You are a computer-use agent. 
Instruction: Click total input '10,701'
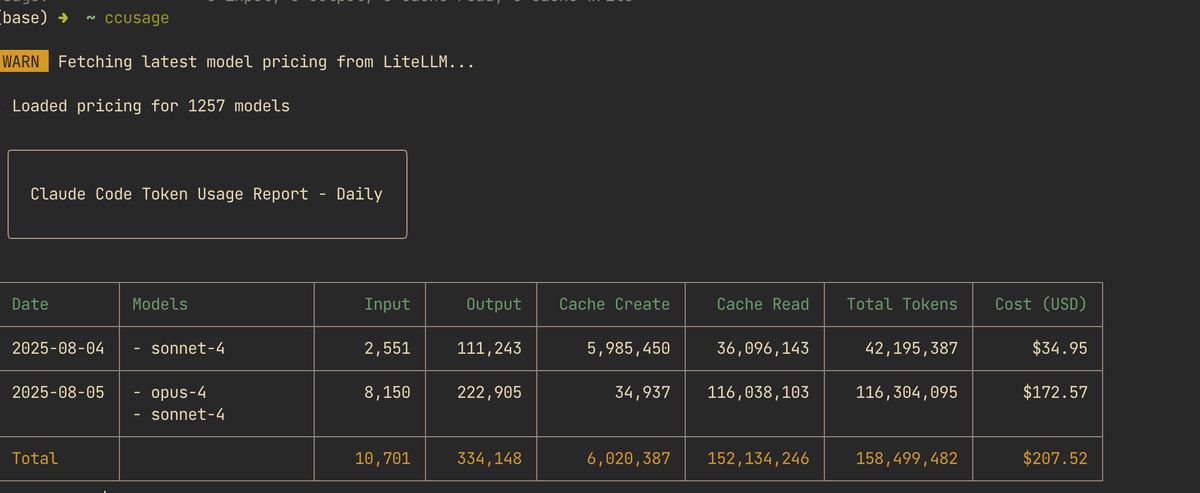(383, 458)
